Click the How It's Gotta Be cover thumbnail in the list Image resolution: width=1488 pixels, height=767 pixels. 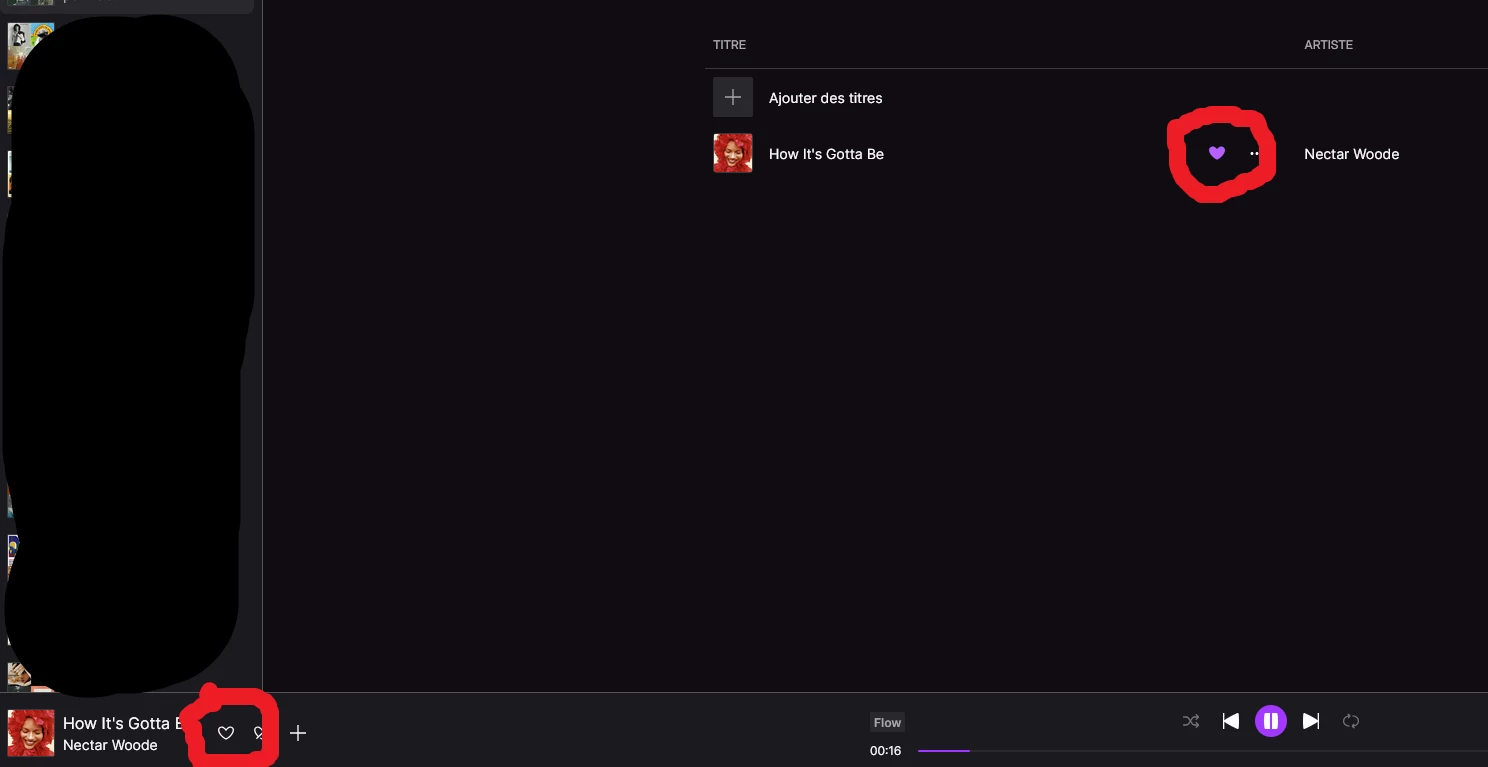732,153
